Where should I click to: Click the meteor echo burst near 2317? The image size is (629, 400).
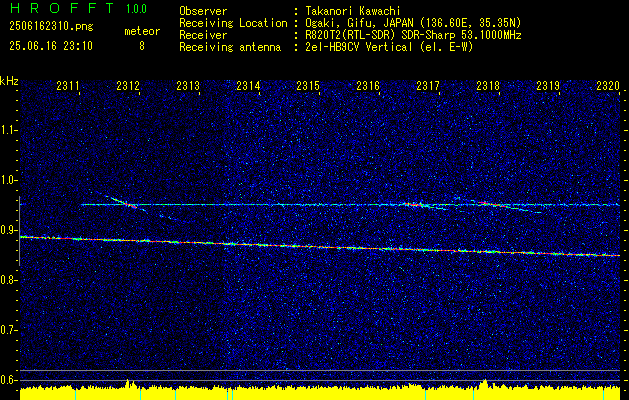(x=417, y=205)
